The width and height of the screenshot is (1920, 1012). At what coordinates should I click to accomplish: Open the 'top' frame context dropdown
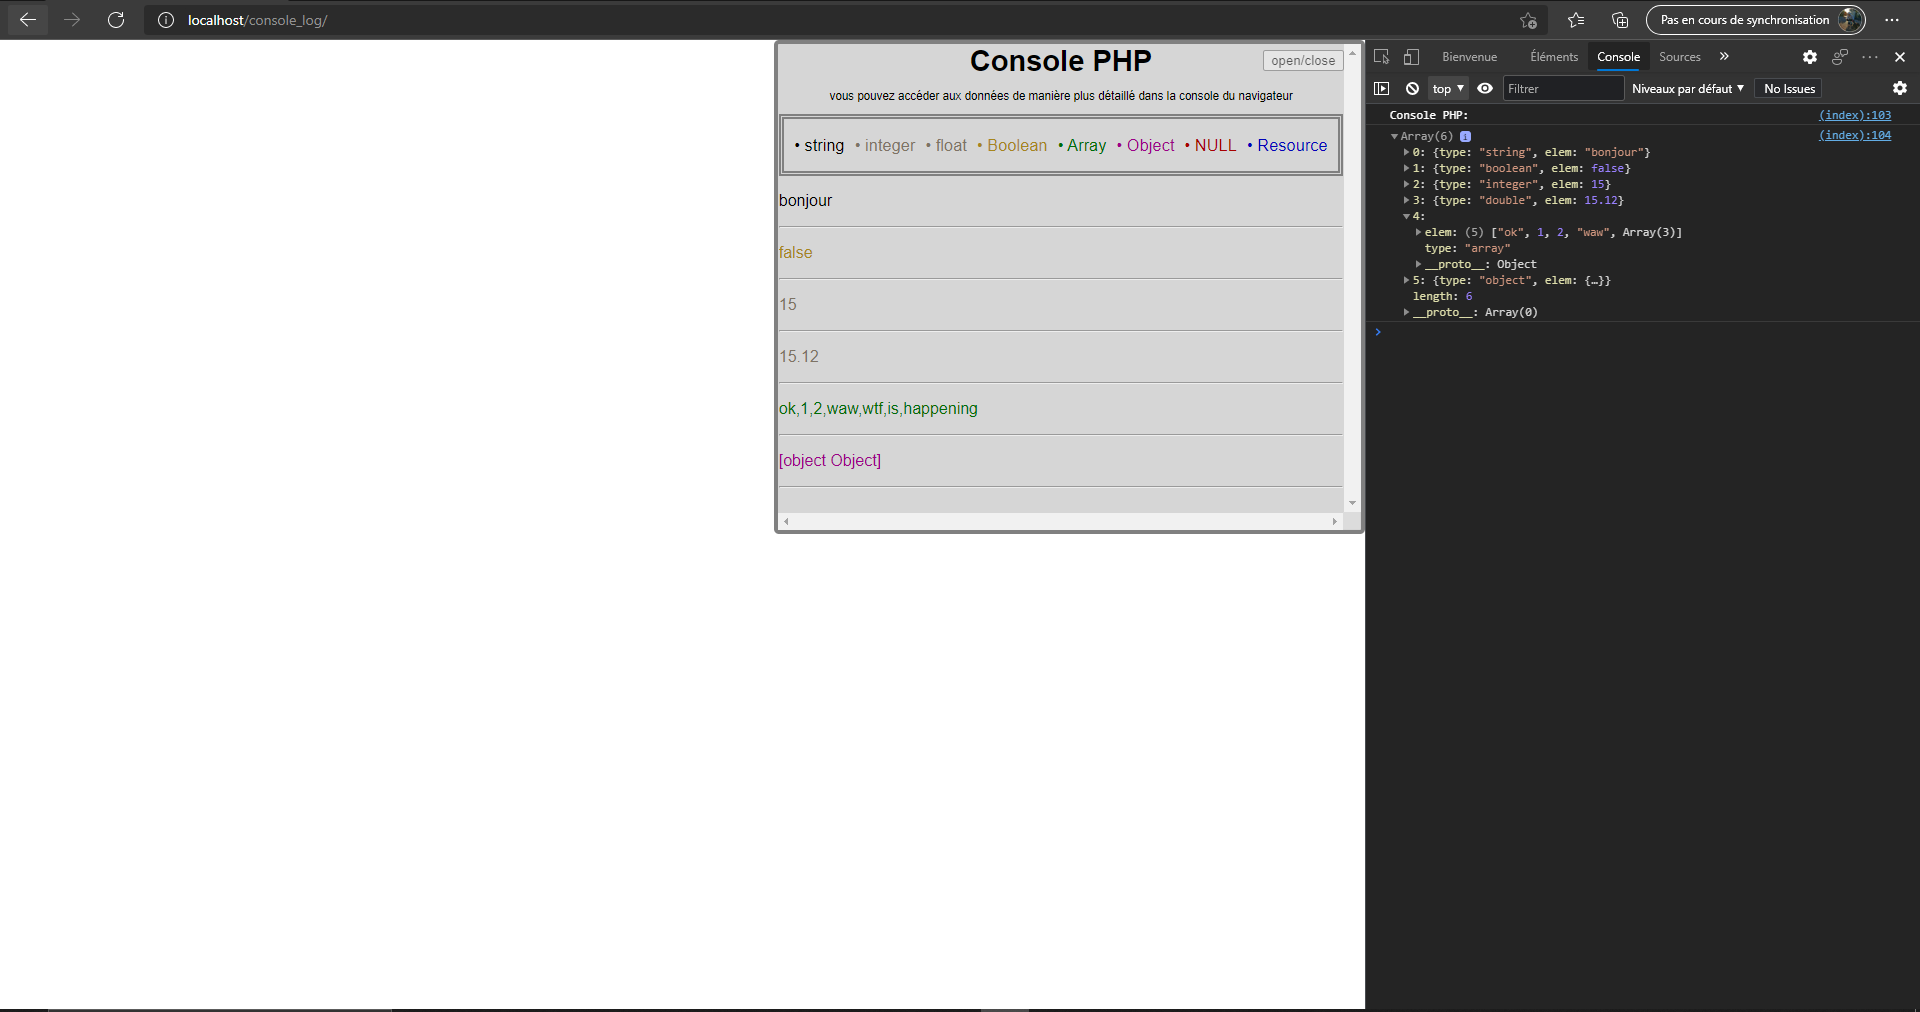1447,88
